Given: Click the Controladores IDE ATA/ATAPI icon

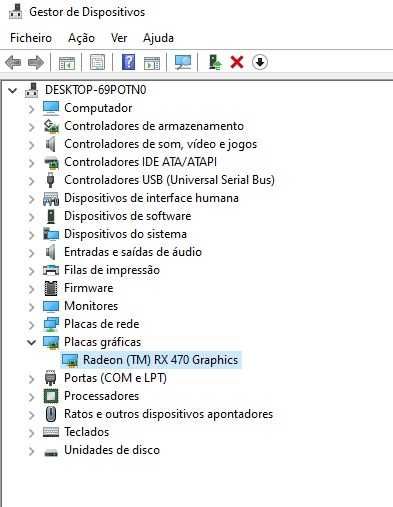Looking at the screenshot, I should tap(51, 162).
